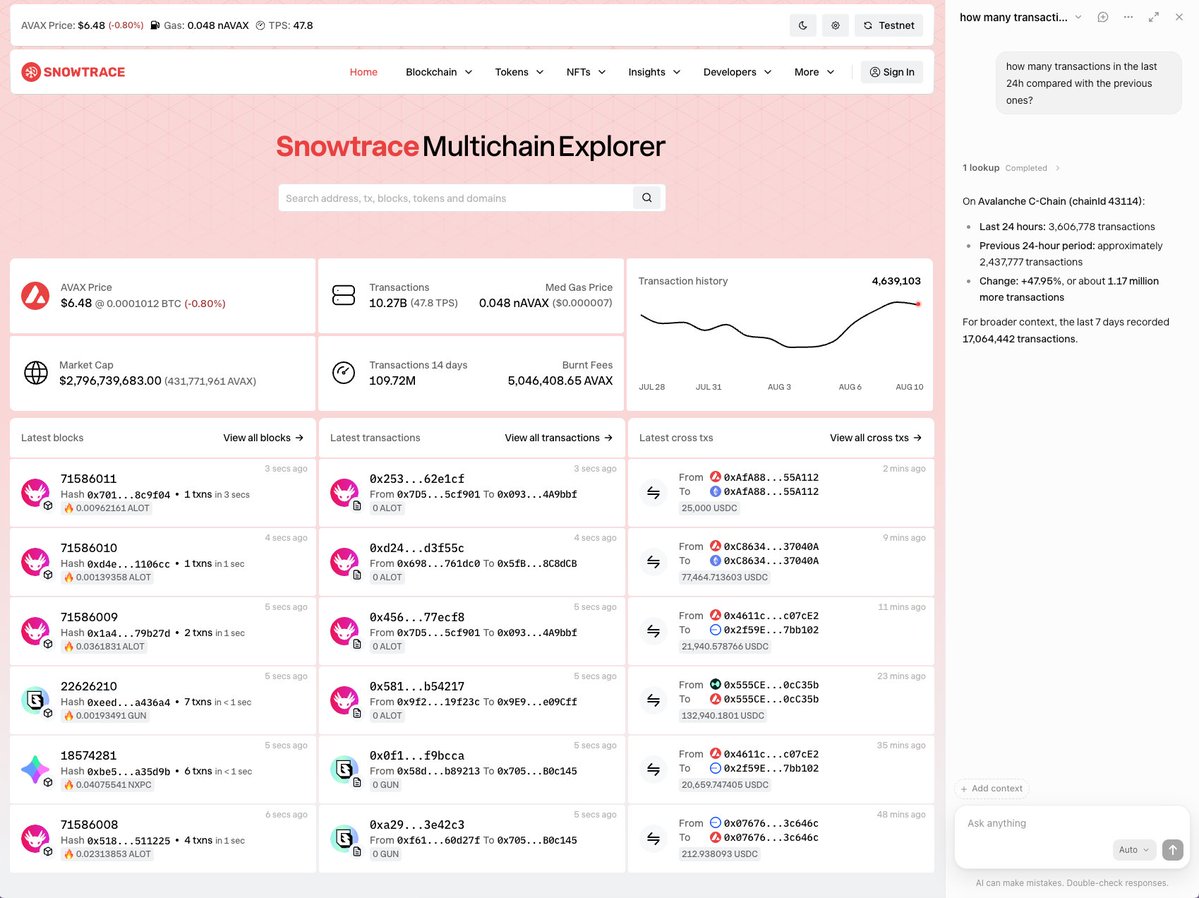Click the Market Cap globe icon
1199x898 pixels.
(35, 373)
